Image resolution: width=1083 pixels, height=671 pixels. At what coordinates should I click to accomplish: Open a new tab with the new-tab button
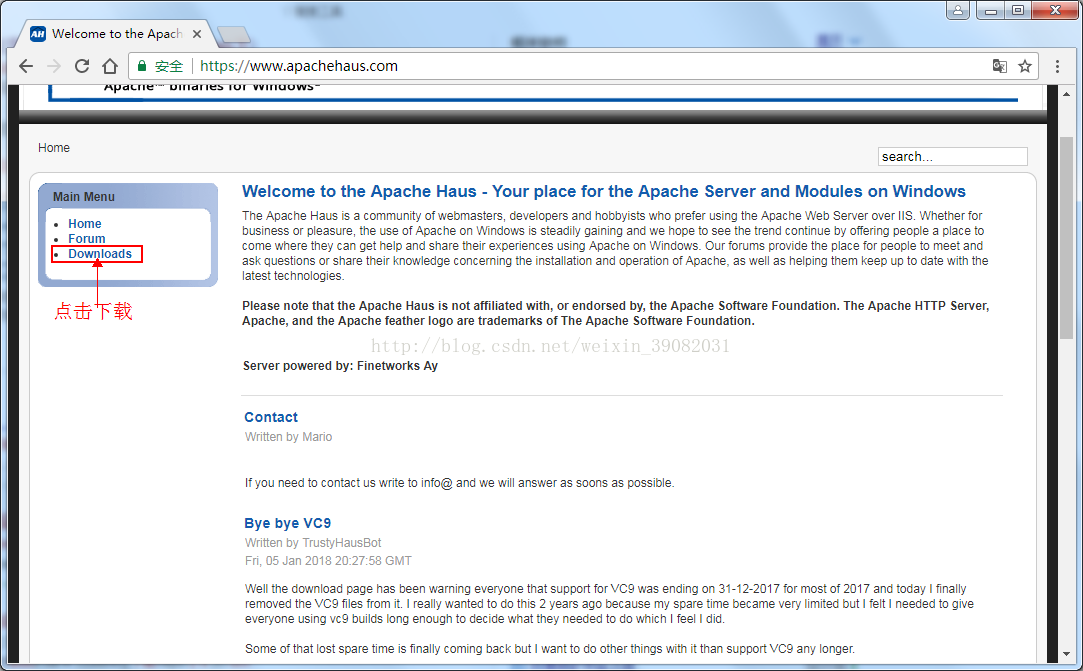click(x=233, y=35)
